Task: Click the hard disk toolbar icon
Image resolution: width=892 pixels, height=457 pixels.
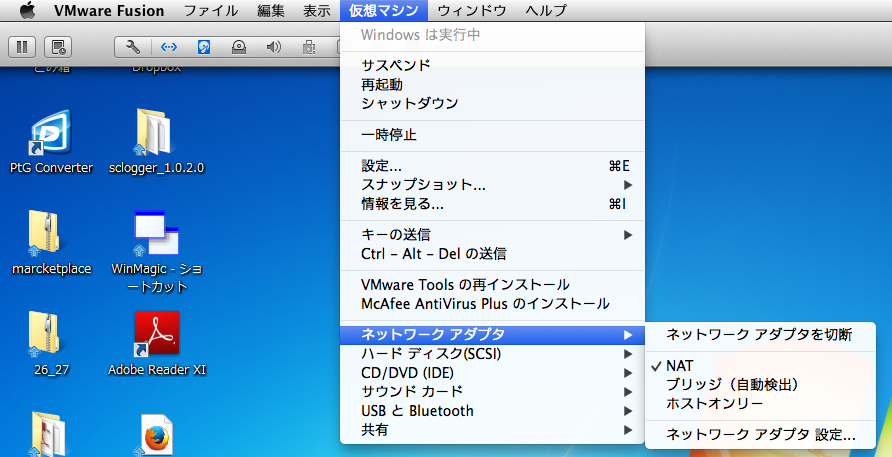Action: 204,47
